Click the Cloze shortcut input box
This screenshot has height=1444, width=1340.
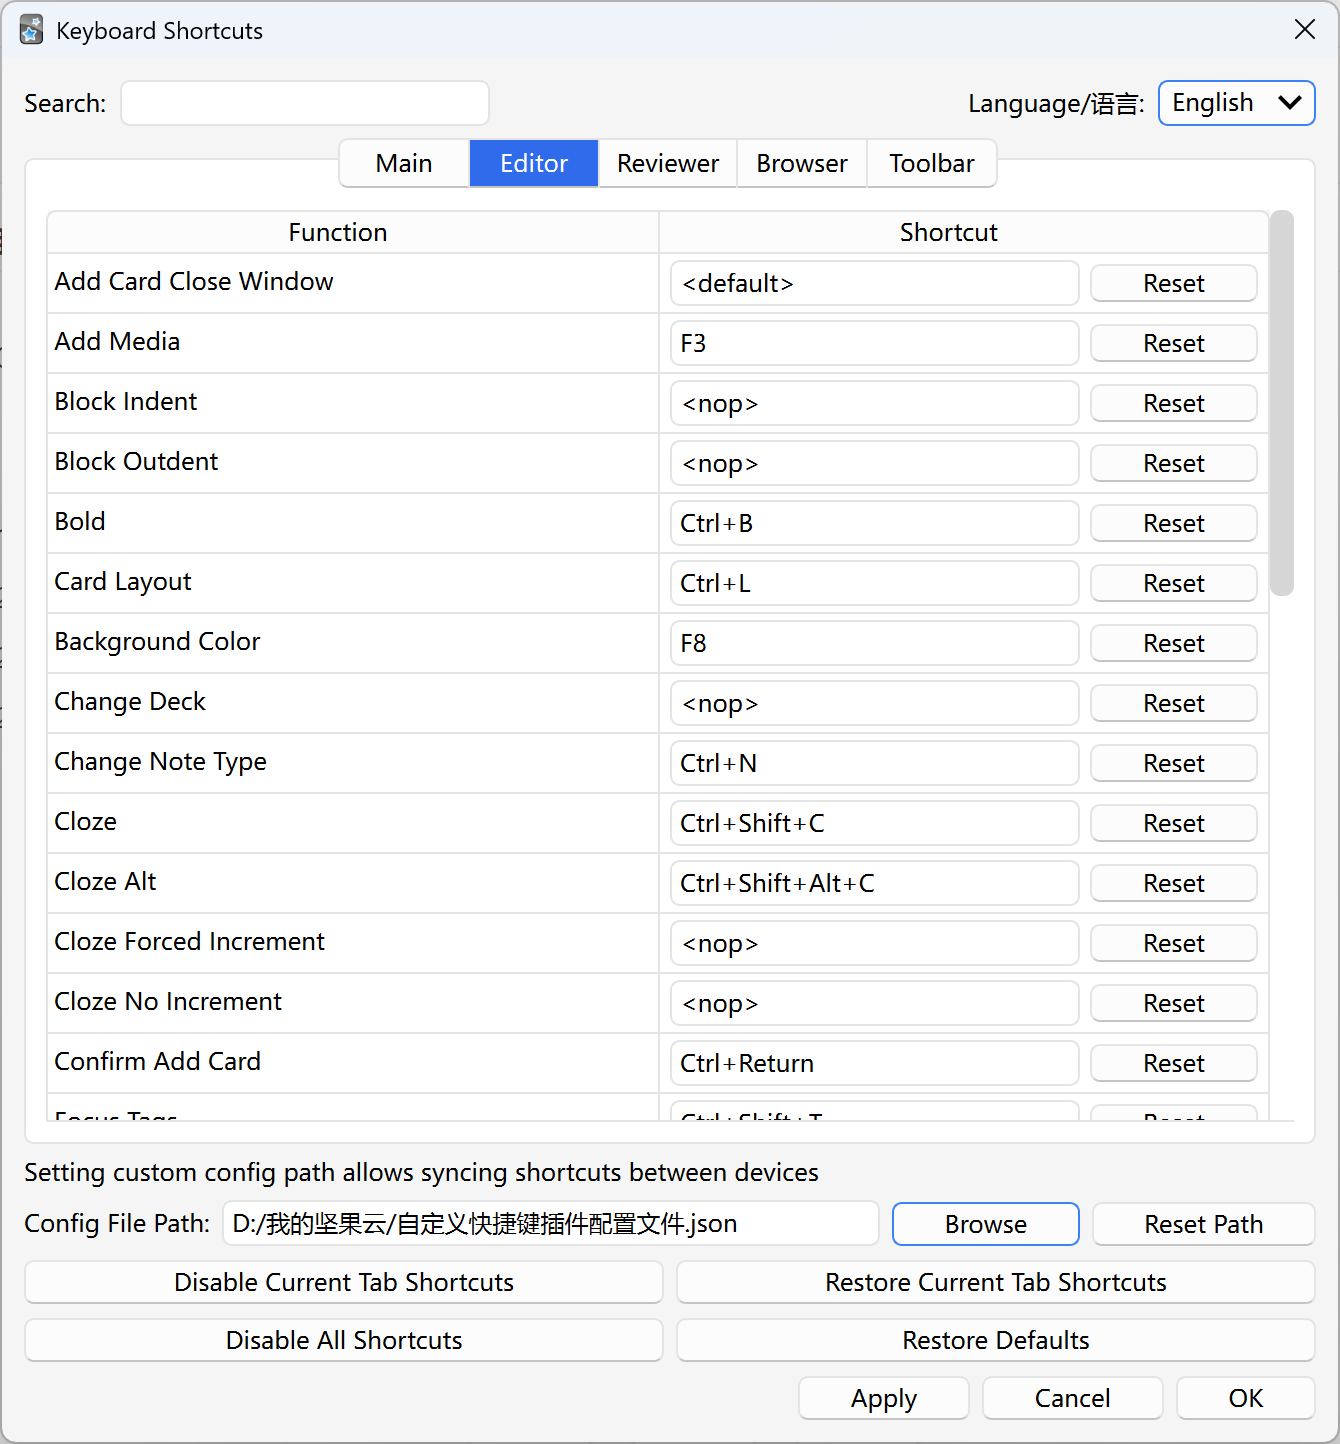tap(873, 823)
